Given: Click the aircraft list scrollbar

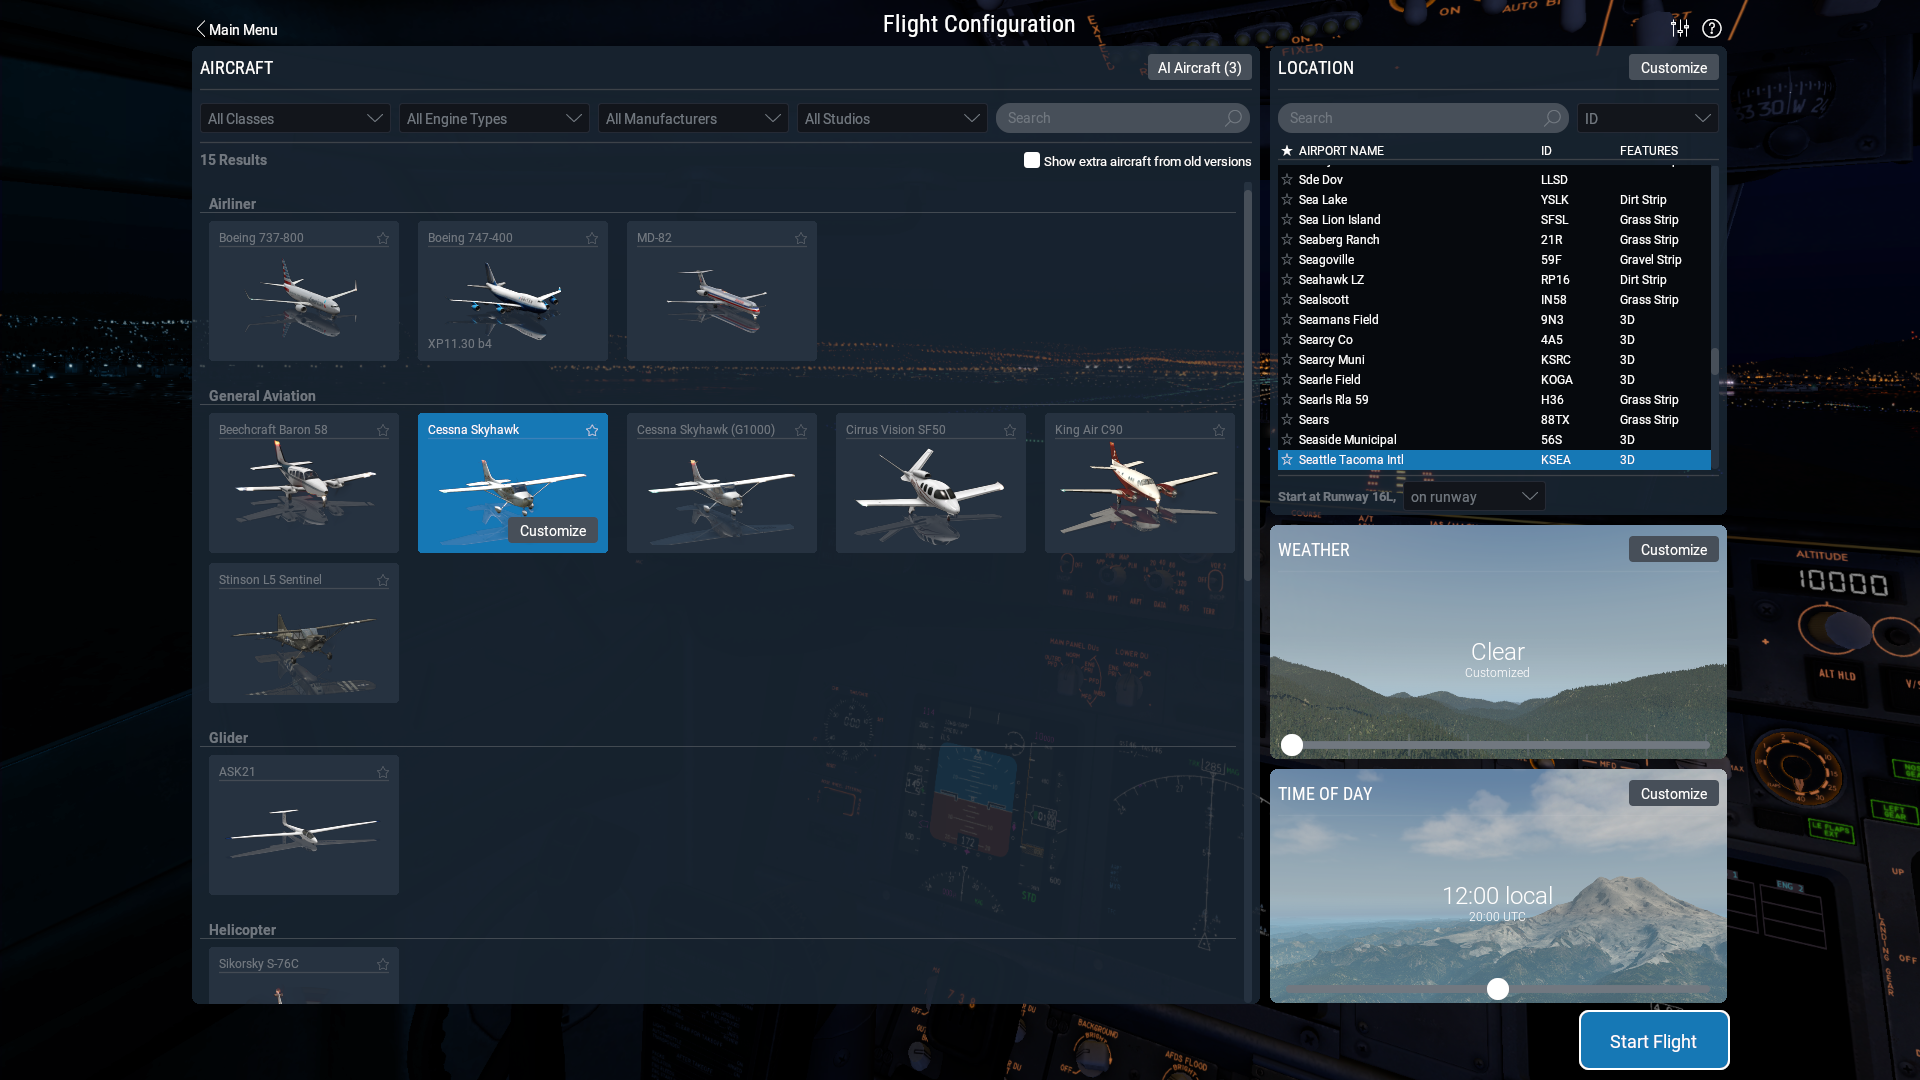Looking at the screenshot, I should coord(1247,385).
